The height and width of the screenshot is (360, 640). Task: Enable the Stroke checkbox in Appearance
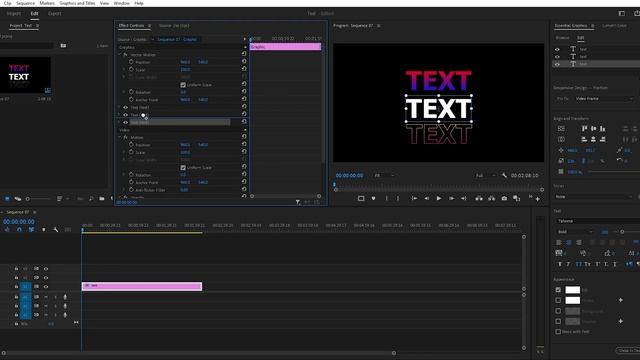pyautogui.click(x=558, y=300)
